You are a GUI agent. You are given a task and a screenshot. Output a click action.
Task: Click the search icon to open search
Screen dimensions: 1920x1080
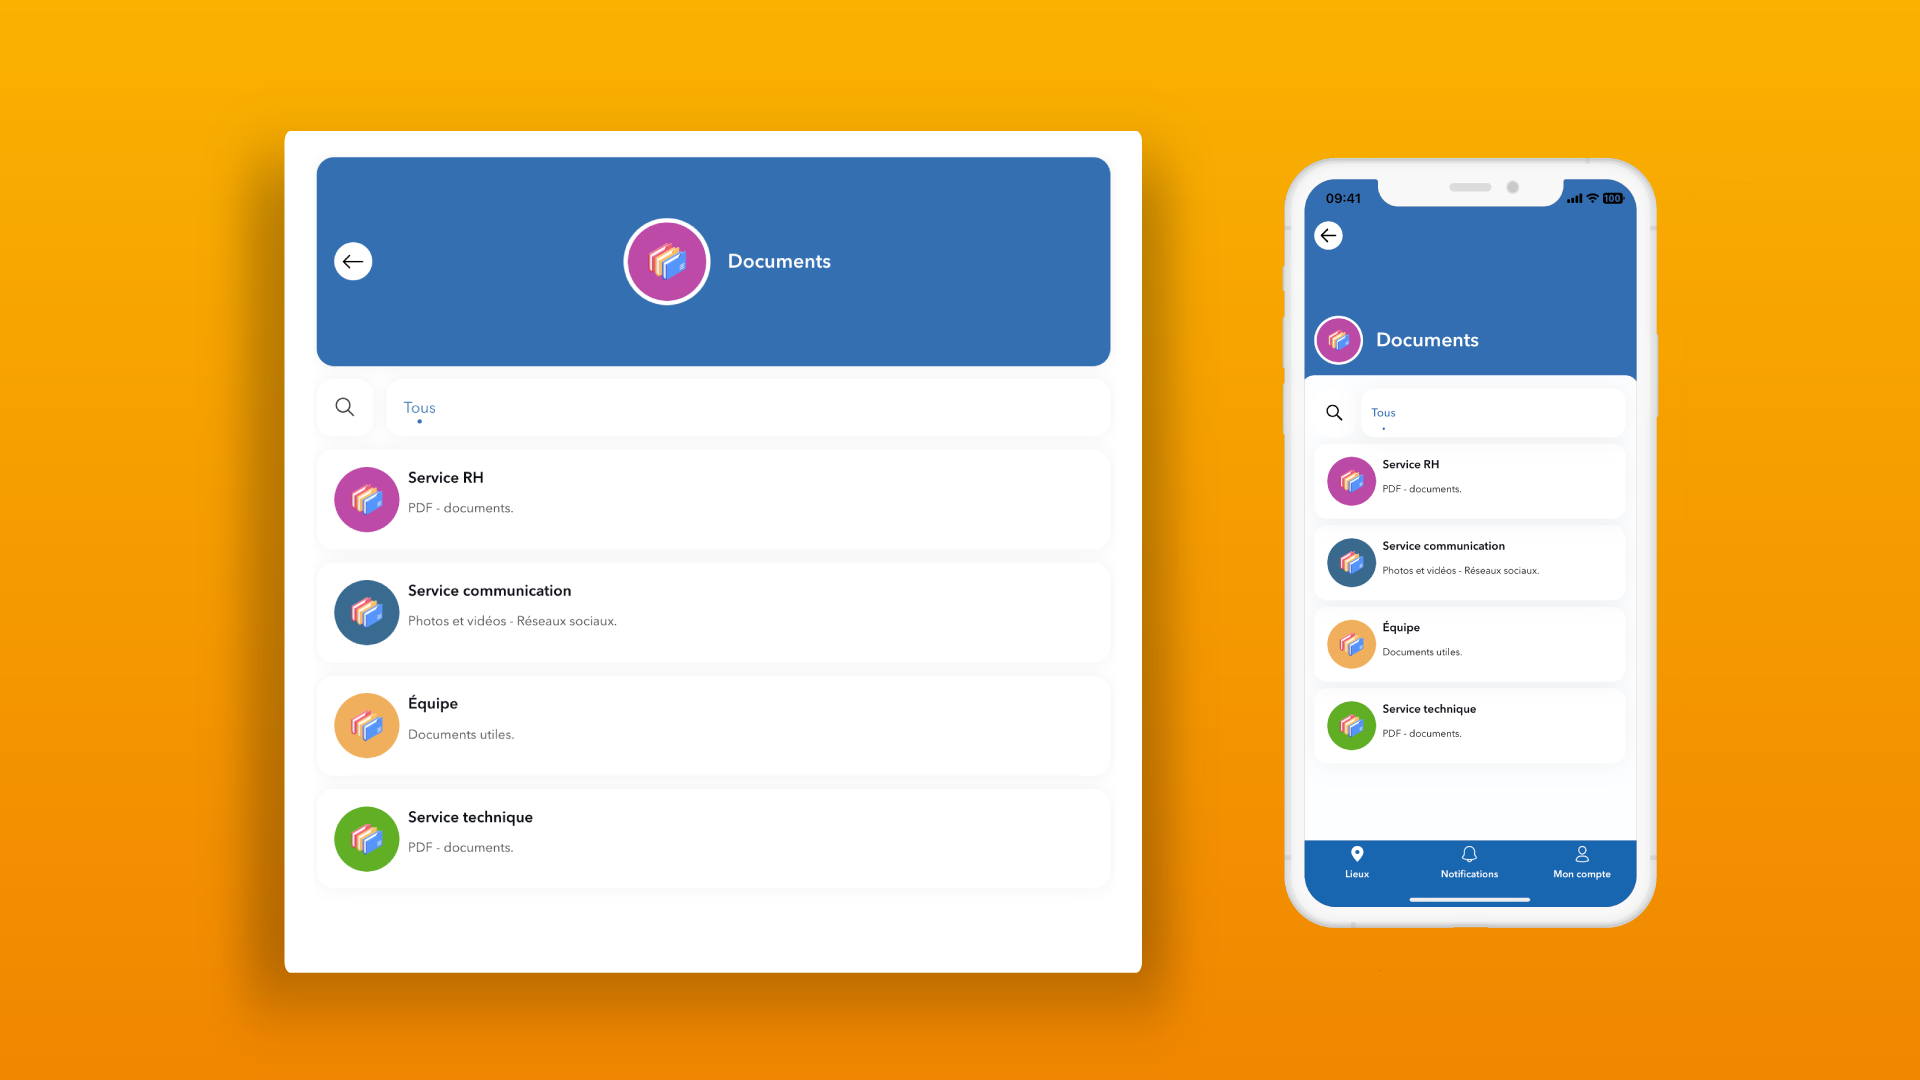[345, 407]
